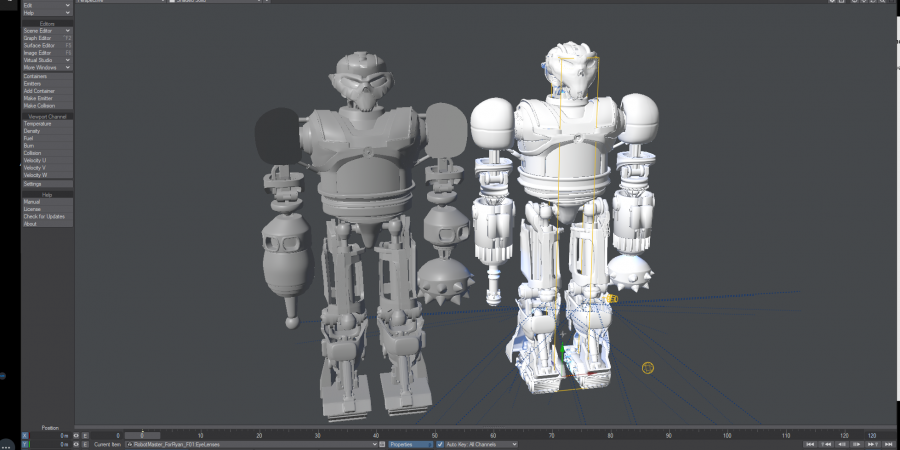Screen dimensions: 900x450
Task: Click the Y channel envelope E button
Action: coord(85,444)
